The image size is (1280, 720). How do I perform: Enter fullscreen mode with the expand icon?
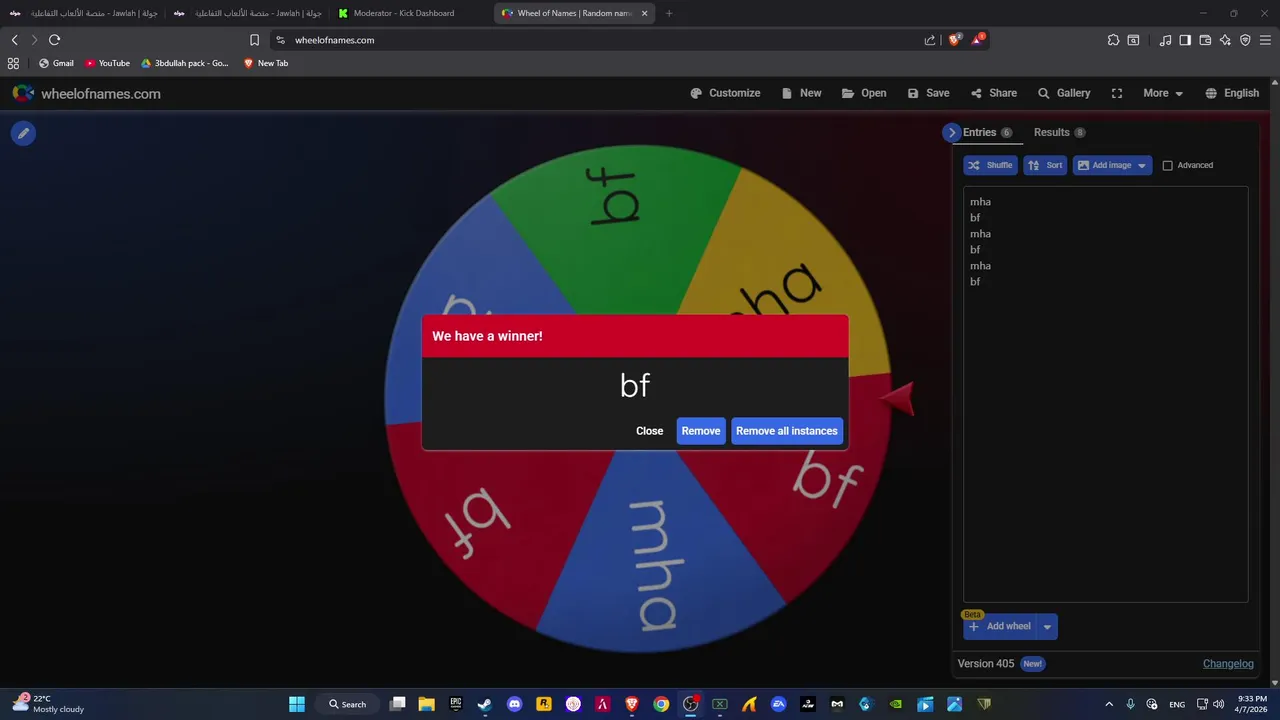coord(1117,93)
